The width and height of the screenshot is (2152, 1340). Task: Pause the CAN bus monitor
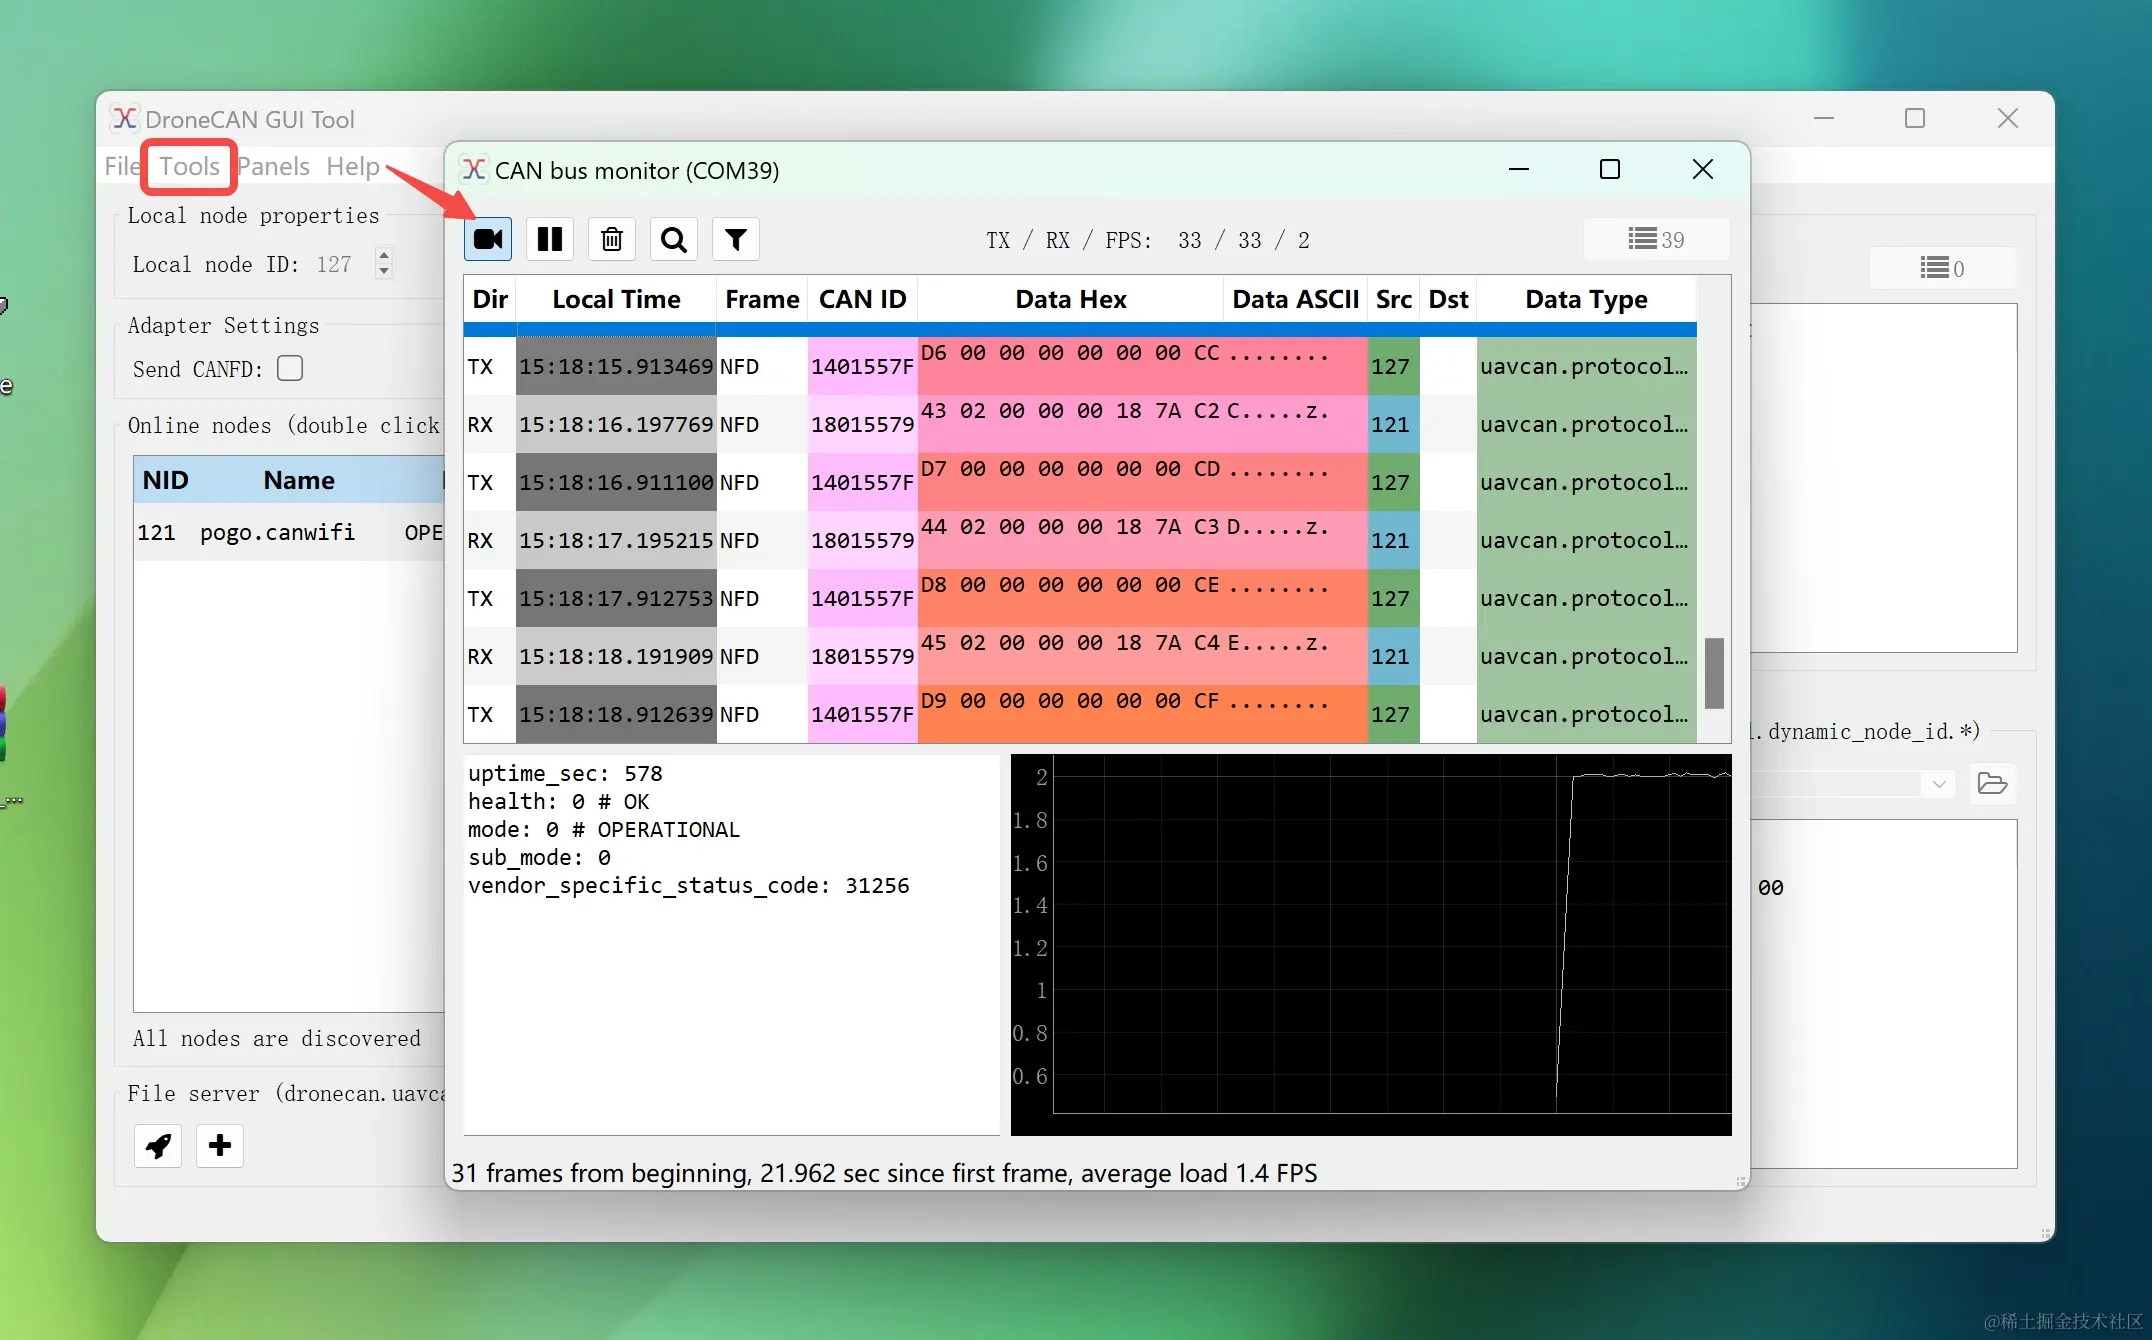pos(550,239)
